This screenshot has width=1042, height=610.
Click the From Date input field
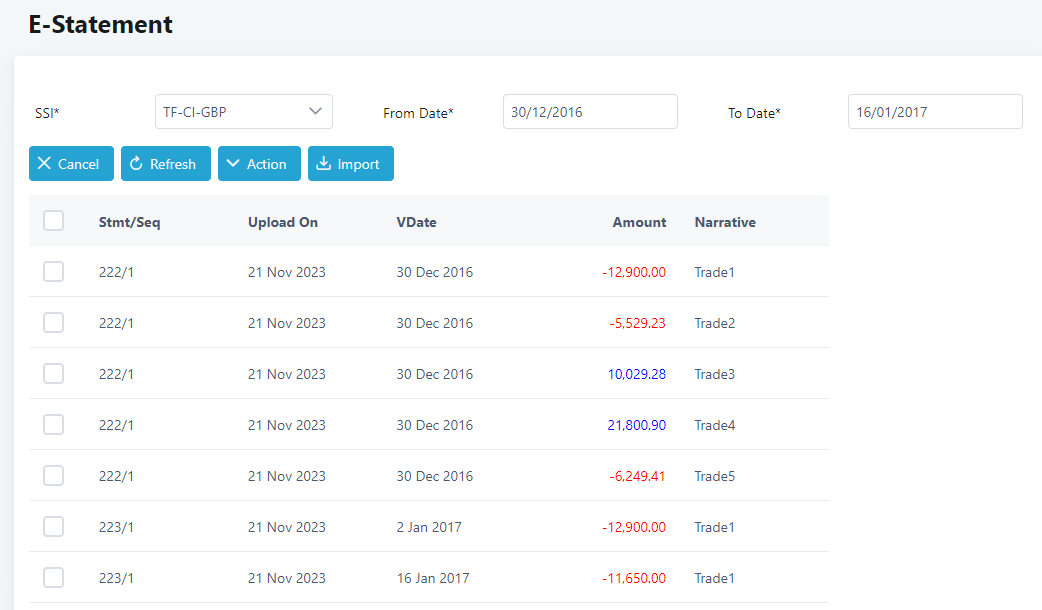pos(589,112)
